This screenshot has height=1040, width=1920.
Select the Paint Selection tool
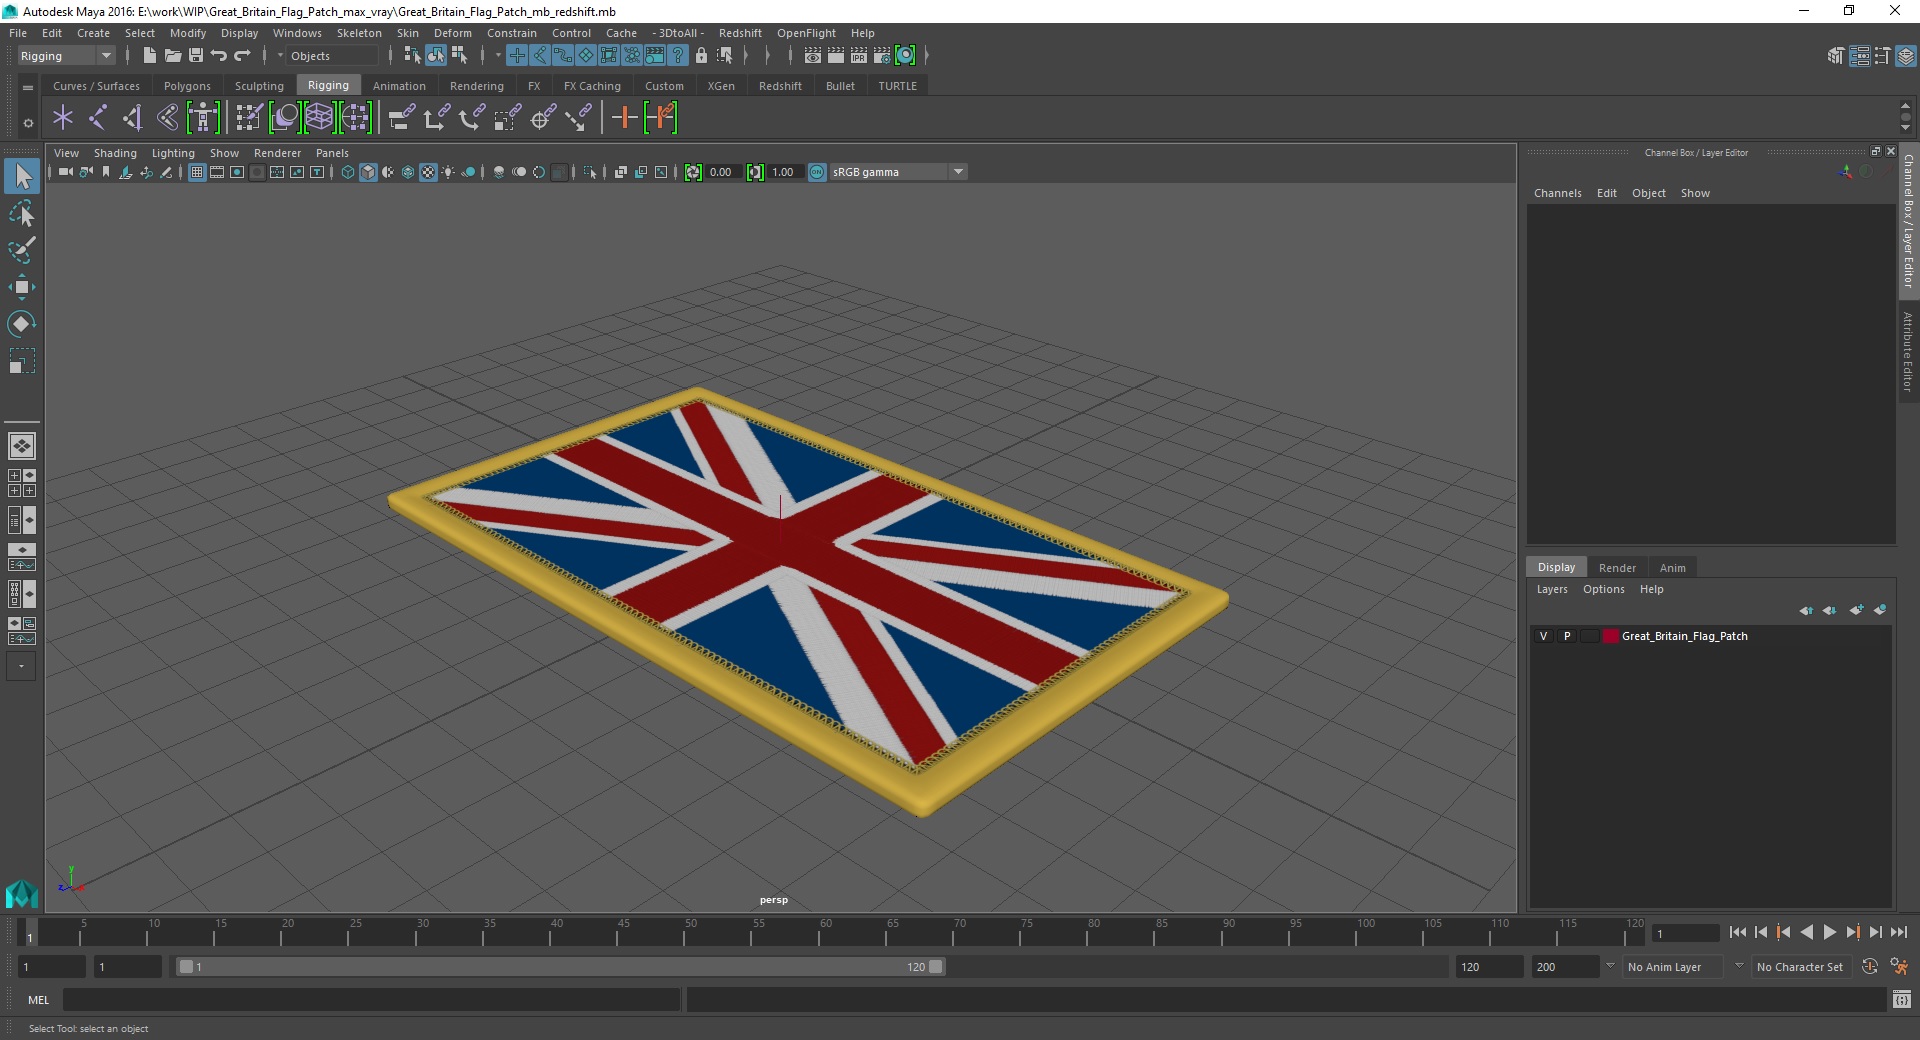(x=21, y=250)
